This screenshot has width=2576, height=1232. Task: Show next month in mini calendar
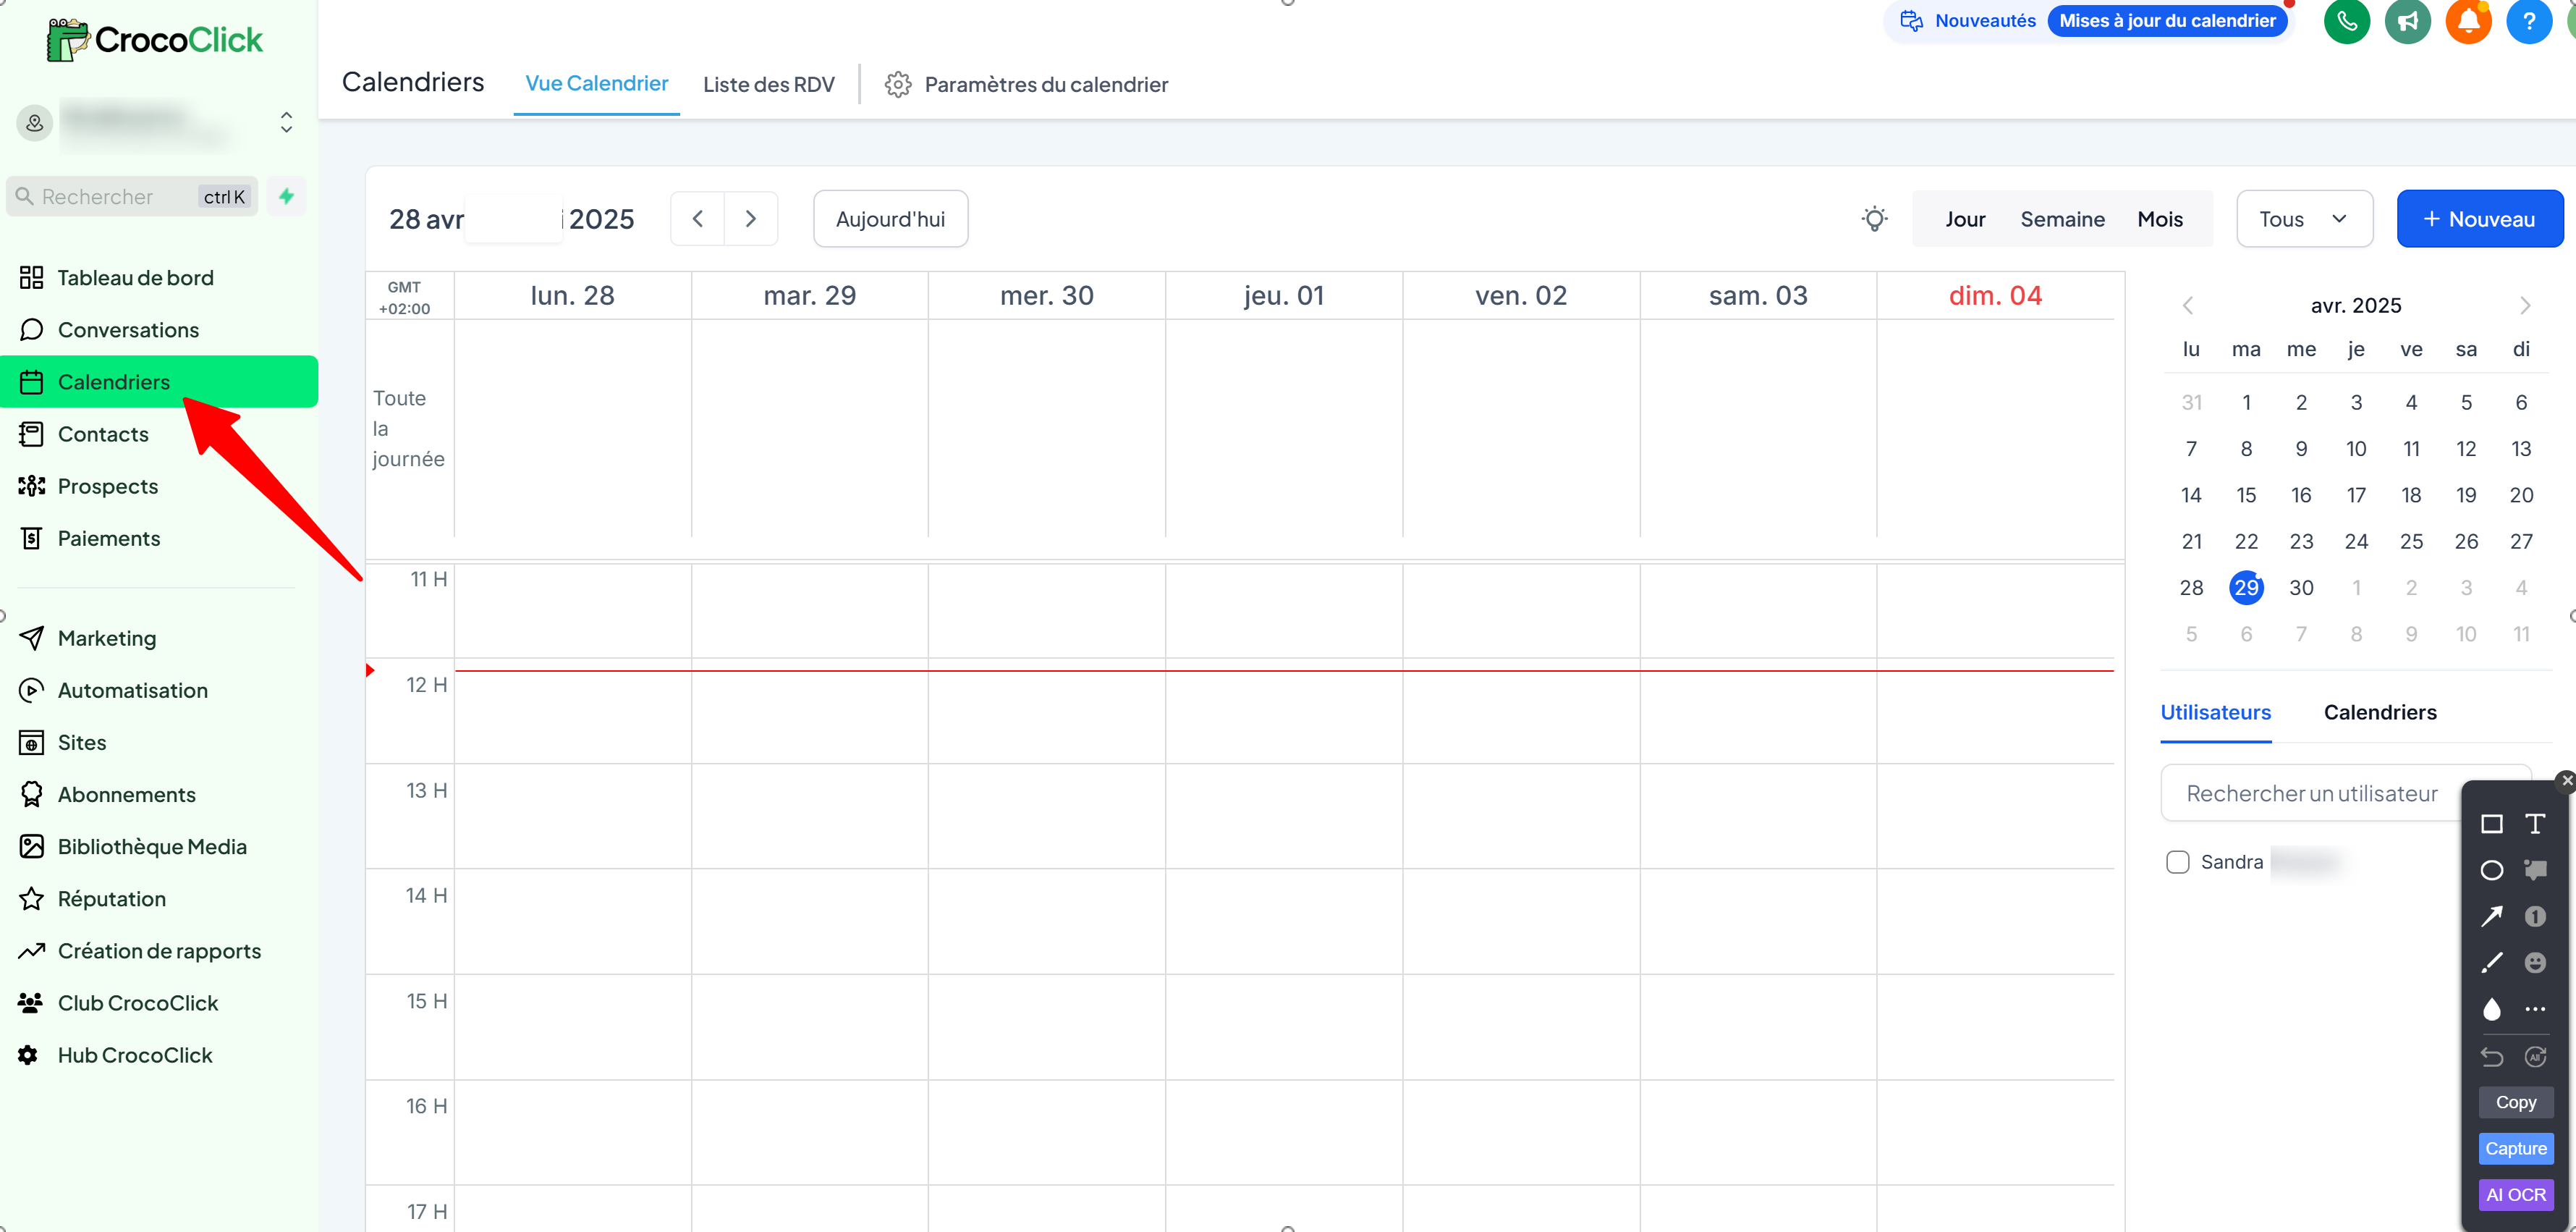tap(2525, 305)
